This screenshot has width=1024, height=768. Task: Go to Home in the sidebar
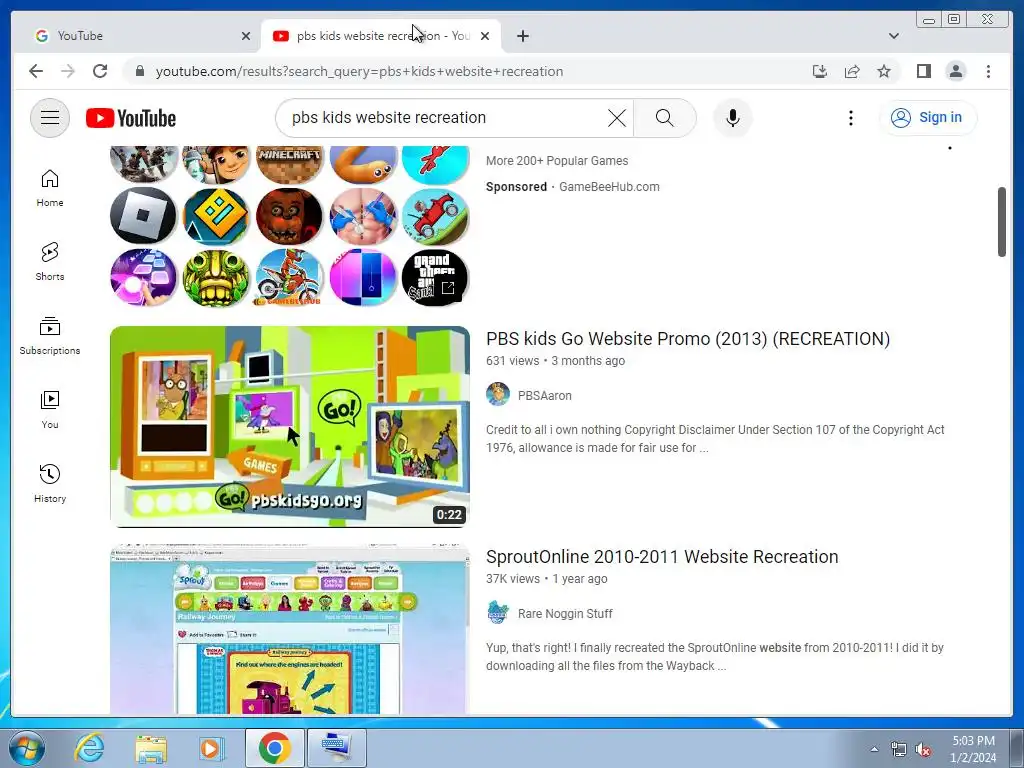pyautogui.click(x=50, y=189)
